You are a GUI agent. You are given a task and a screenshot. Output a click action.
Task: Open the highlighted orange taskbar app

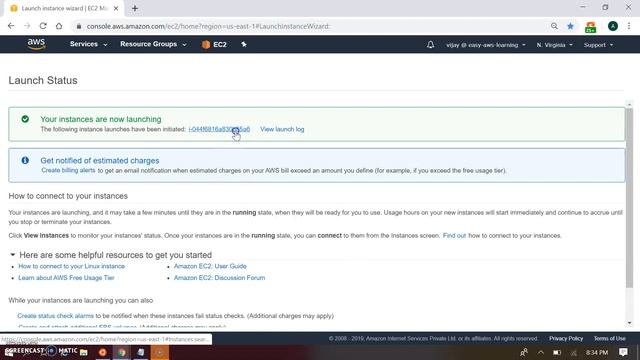coord(160,352)
